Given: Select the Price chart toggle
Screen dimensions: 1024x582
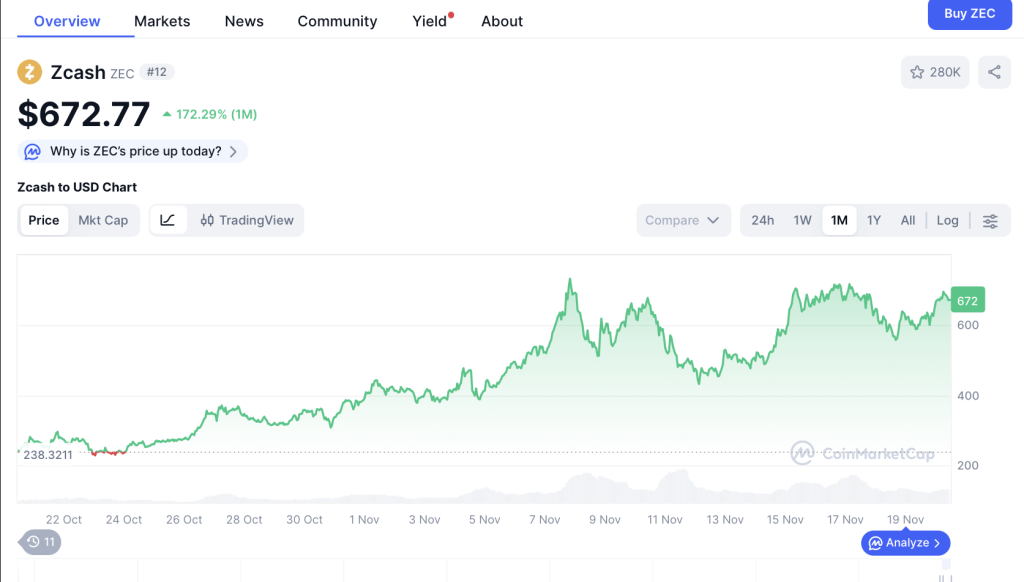Looking at the screenshot, I should click(44, 220).
